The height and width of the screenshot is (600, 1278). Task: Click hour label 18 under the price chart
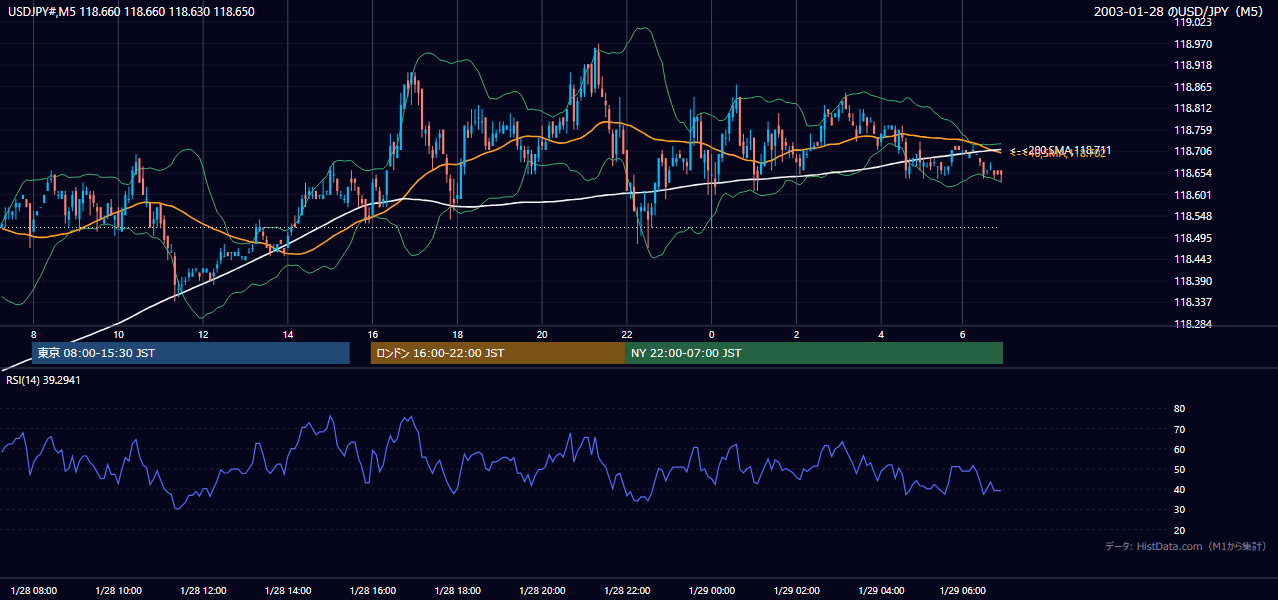pyautogui.click(x=457, y=334)
